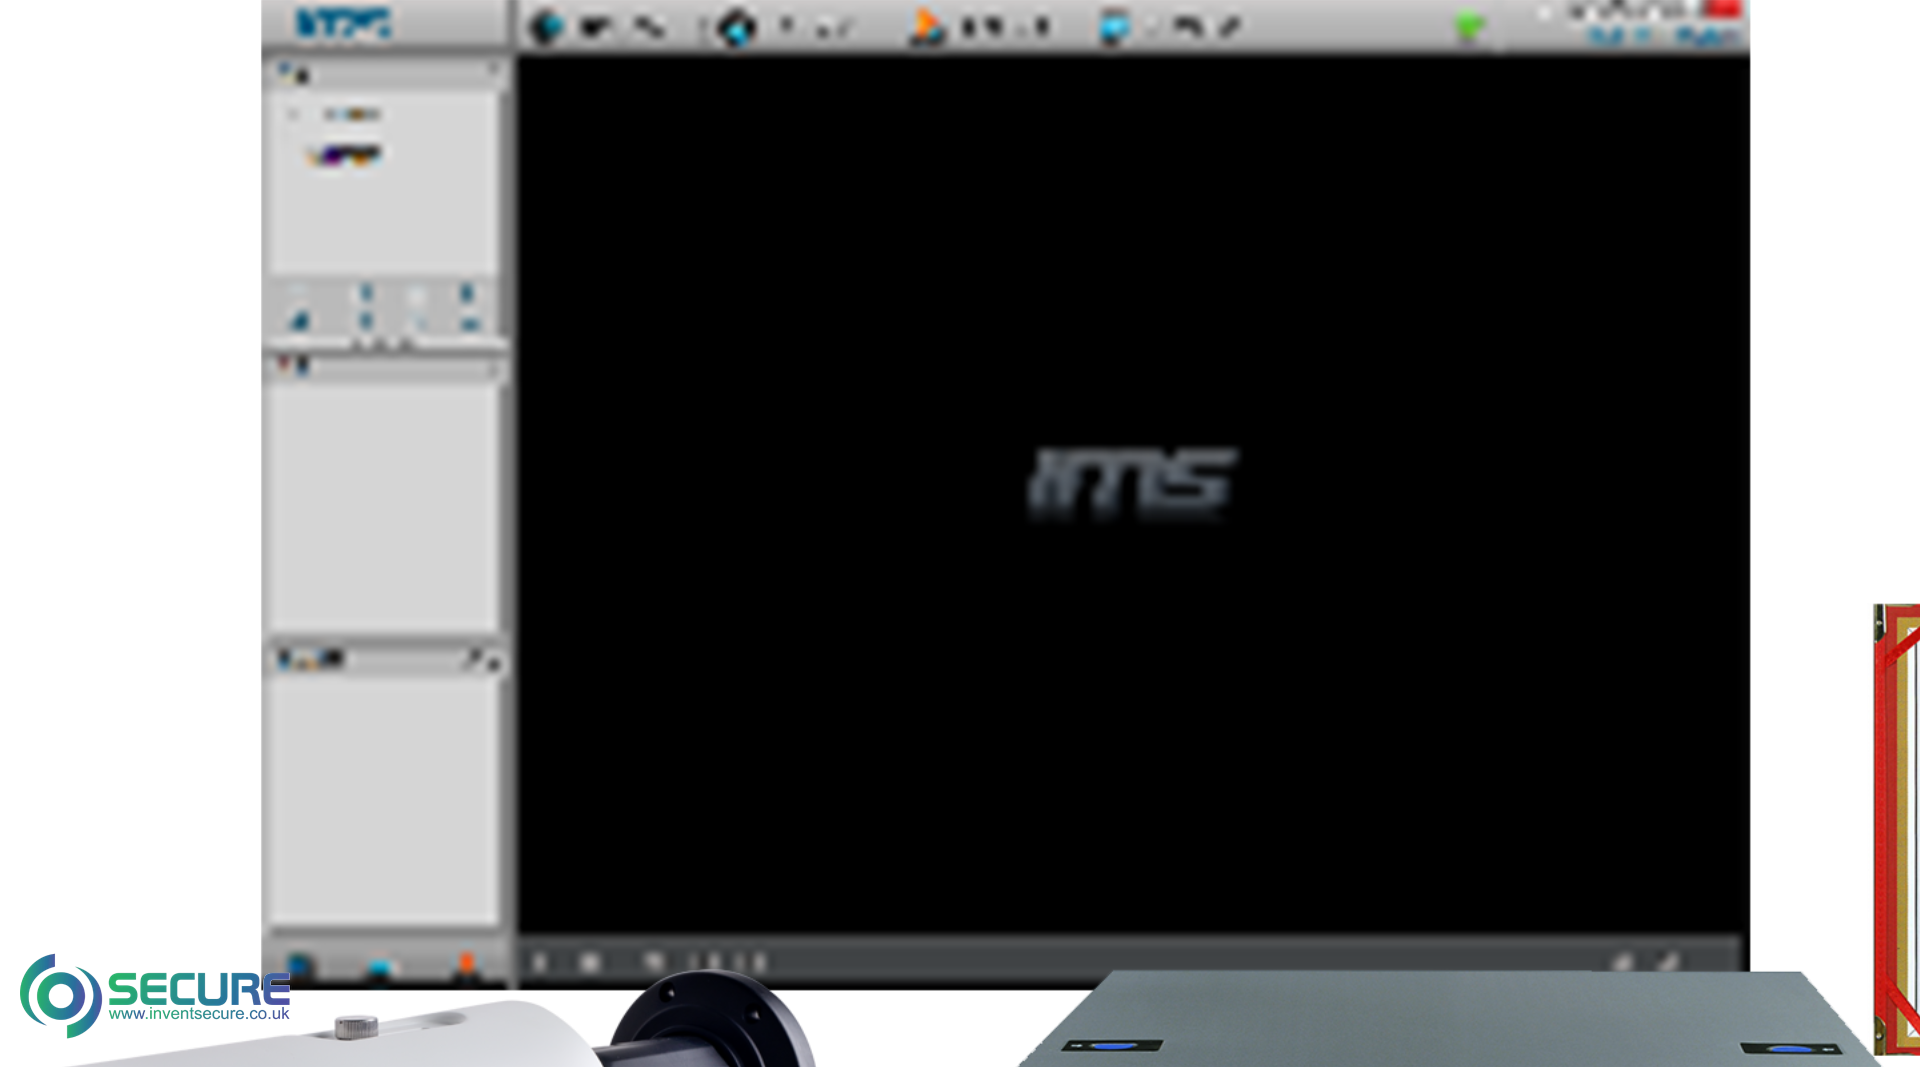Viewport: 1920px width, 1067px height.
Task: Select the top device tree item label
Action: pos(352,115)
